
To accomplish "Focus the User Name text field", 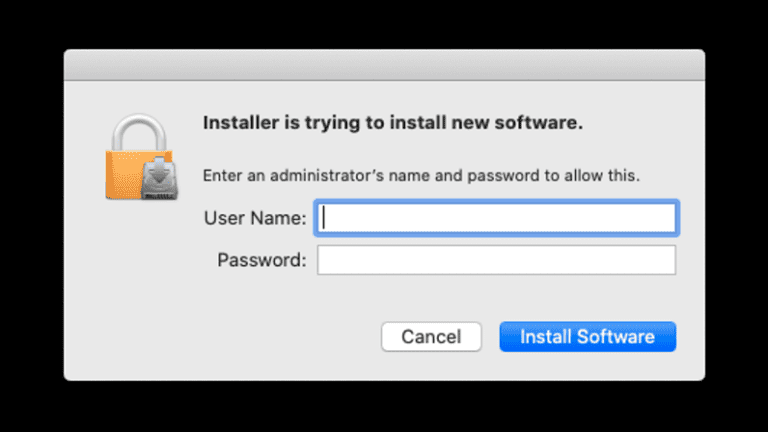I will click(496, 218).
